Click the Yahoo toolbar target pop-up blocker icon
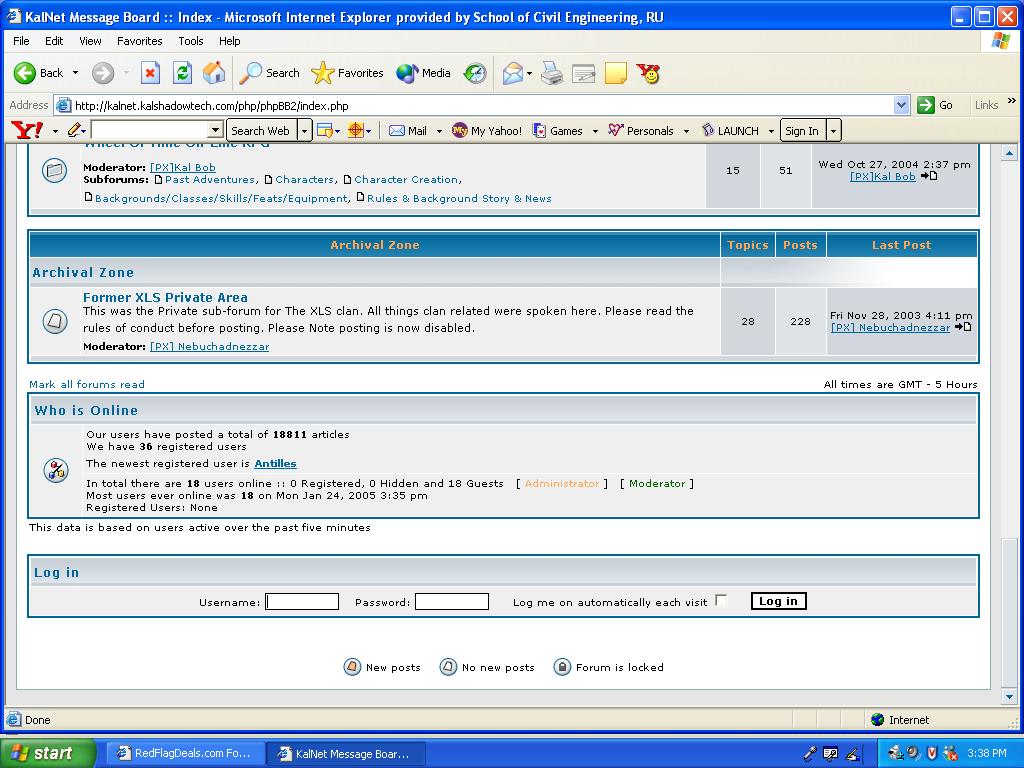This screenshot has width=1024, height=768. pos(355,131)
